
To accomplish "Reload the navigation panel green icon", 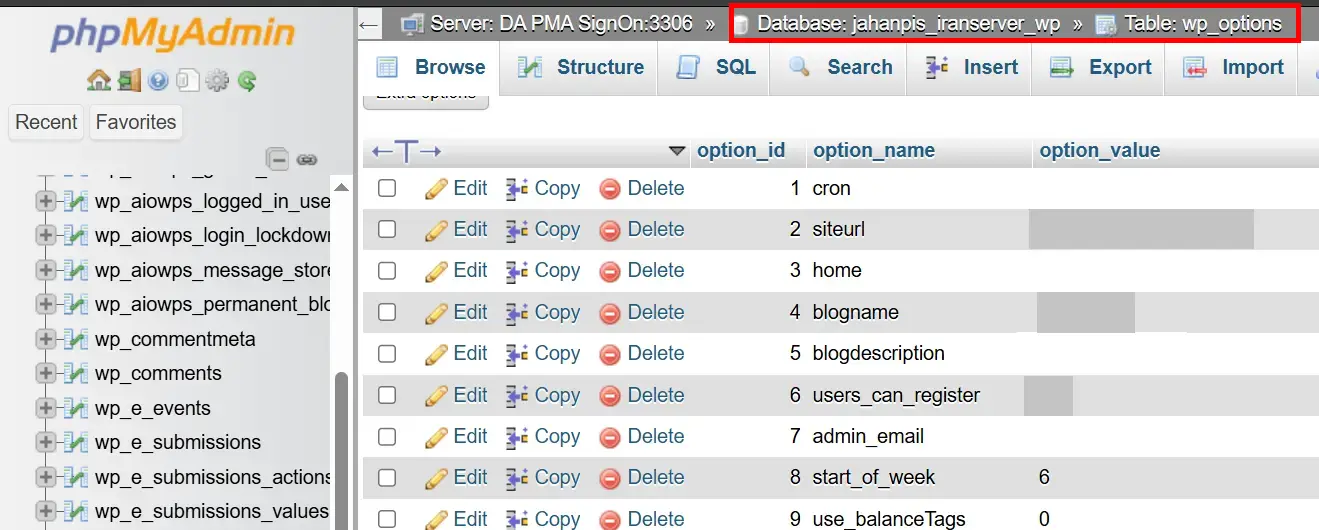I will point(247,80).
